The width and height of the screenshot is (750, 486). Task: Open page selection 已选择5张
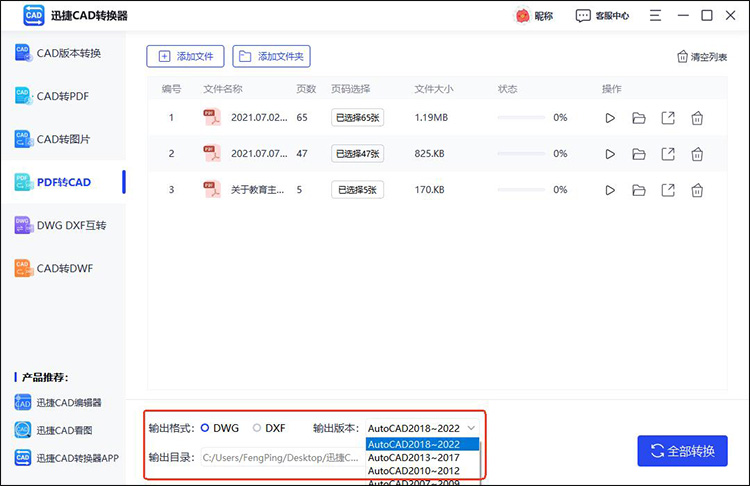coord(357,190)
